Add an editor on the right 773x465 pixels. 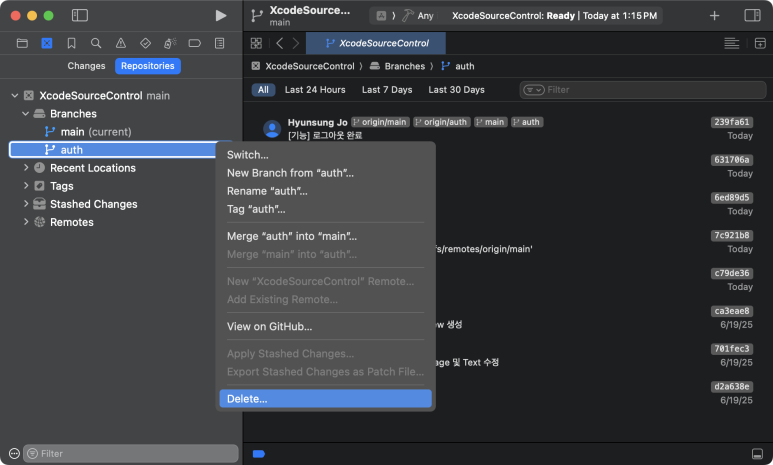point(760,43)
